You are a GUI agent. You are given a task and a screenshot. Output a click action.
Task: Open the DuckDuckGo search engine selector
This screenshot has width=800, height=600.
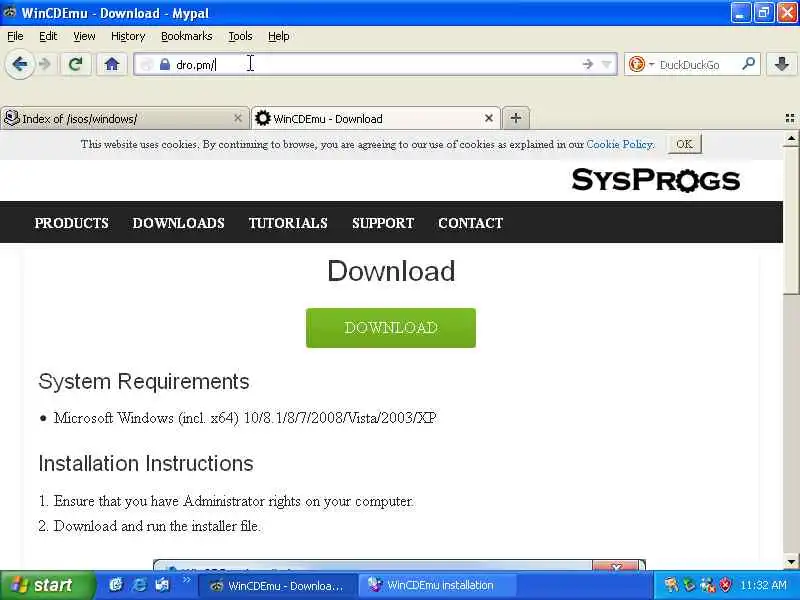click(x=641, y=64)
